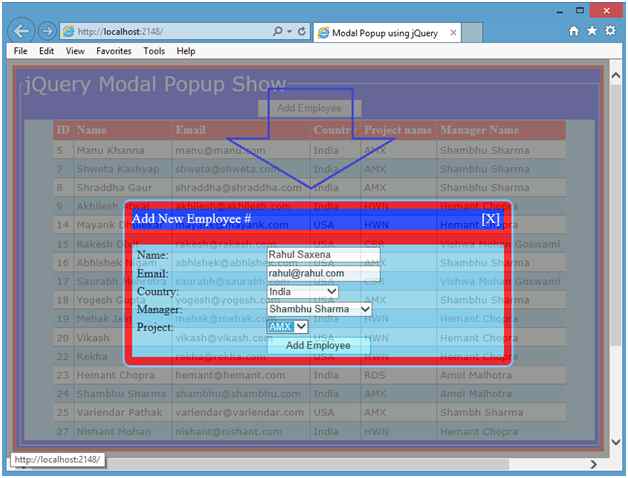Image resolution: width=628 pixels, height=478 pixels.
Task: Expand the Project dropdown showing AMX
Action: click(x=287, y=327)
